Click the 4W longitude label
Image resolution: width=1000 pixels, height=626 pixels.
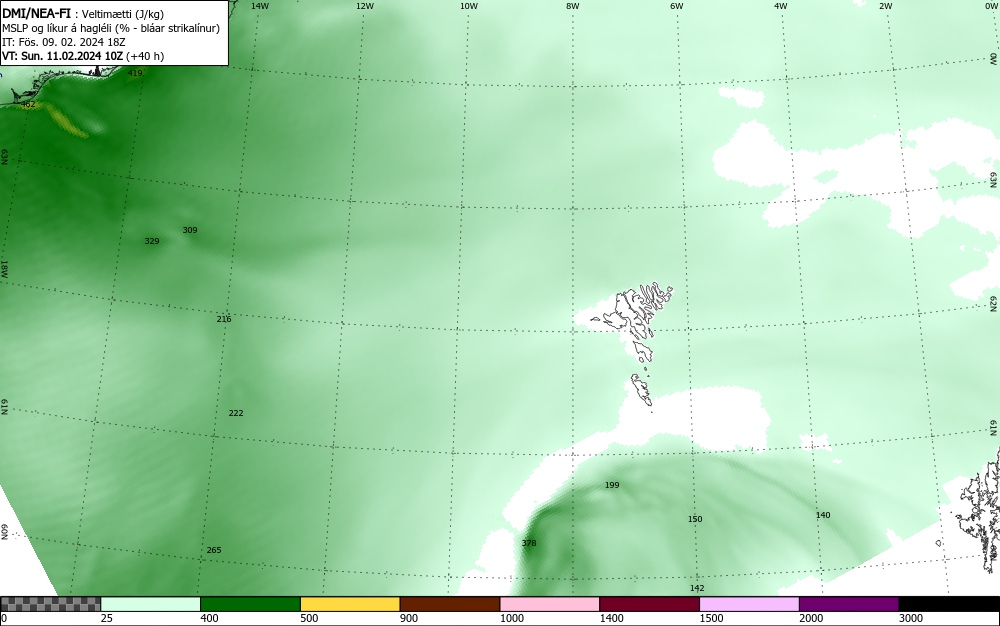781,6
